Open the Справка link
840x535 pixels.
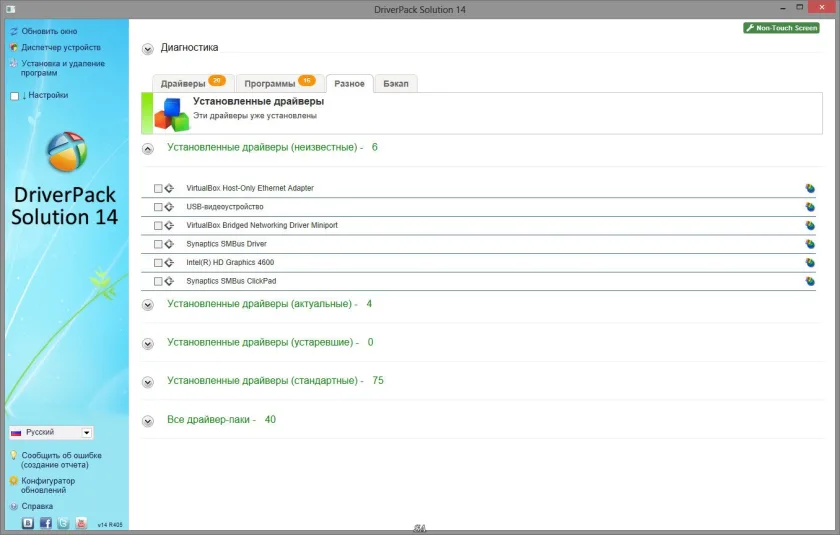[x=37, y=506]
